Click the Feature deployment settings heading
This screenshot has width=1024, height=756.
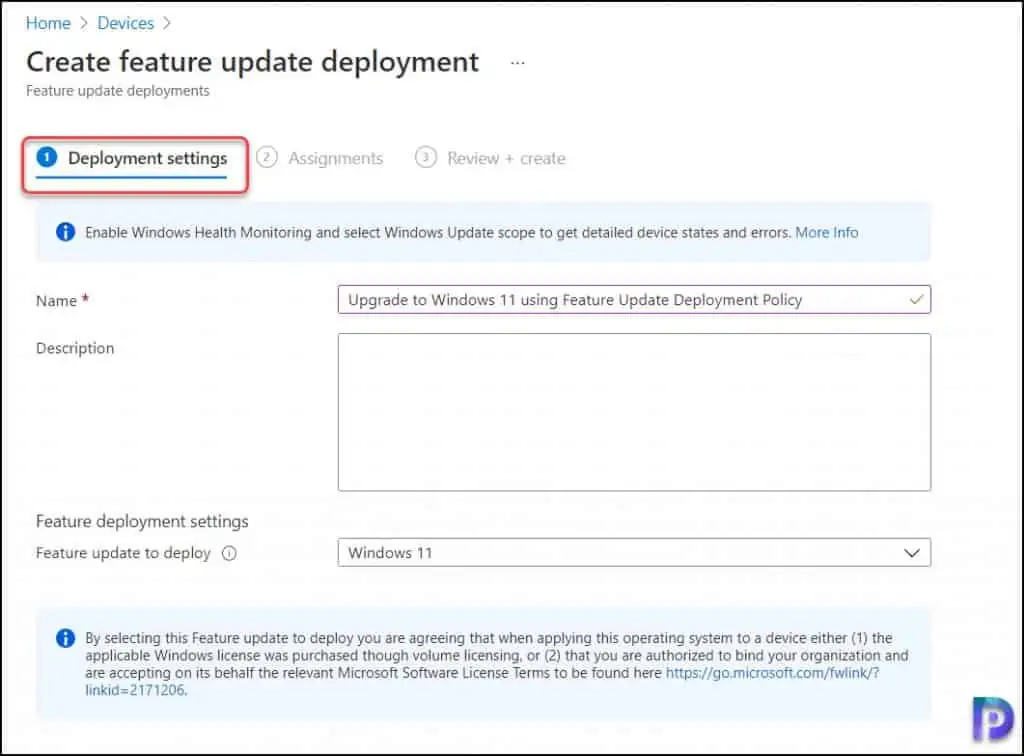pyautogui.click(x=142, y=521)
